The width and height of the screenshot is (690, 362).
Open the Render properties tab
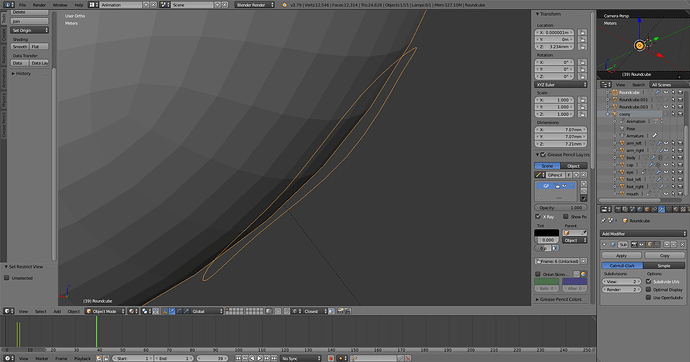coord(618,209)
